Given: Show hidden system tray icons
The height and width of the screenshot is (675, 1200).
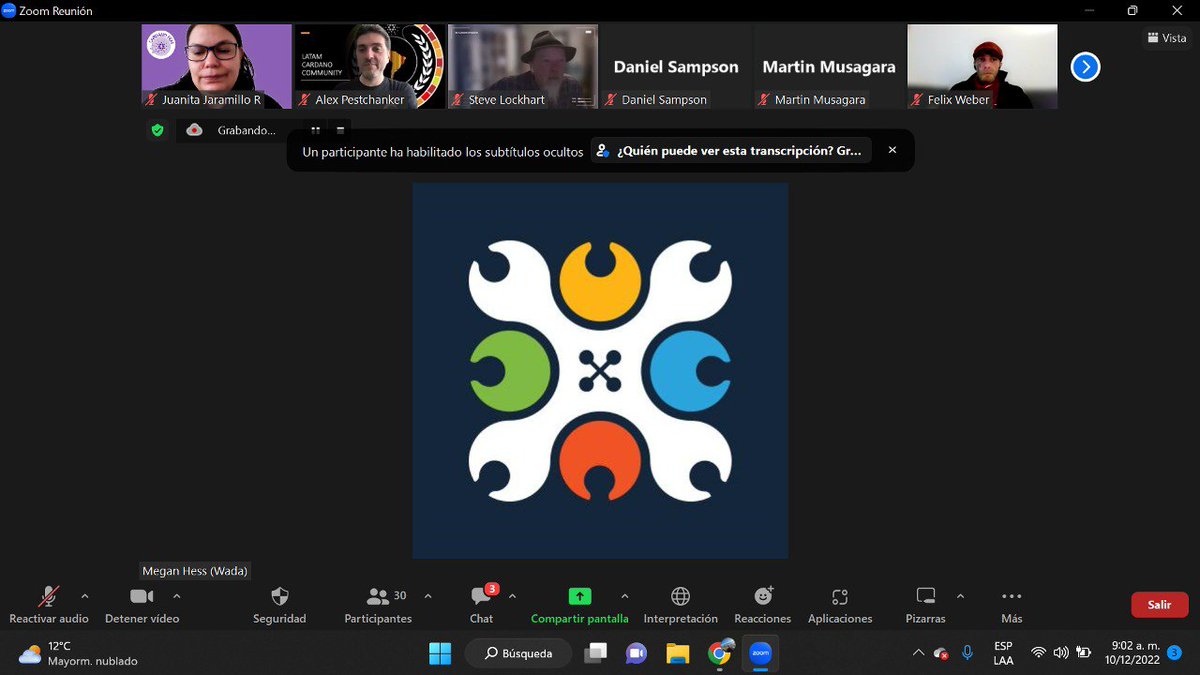Looking at the screenshot, I should (918, 653).
